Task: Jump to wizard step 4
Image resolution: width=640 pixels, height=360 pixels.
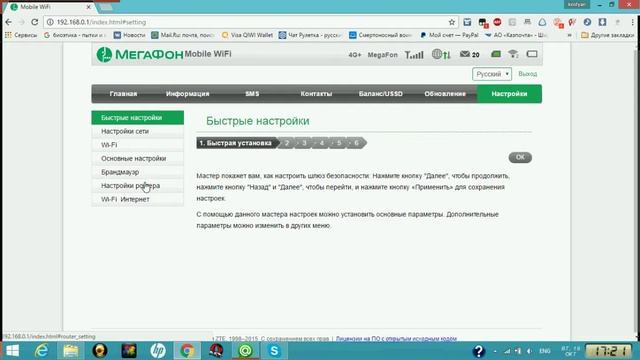Action: point(322,143)
